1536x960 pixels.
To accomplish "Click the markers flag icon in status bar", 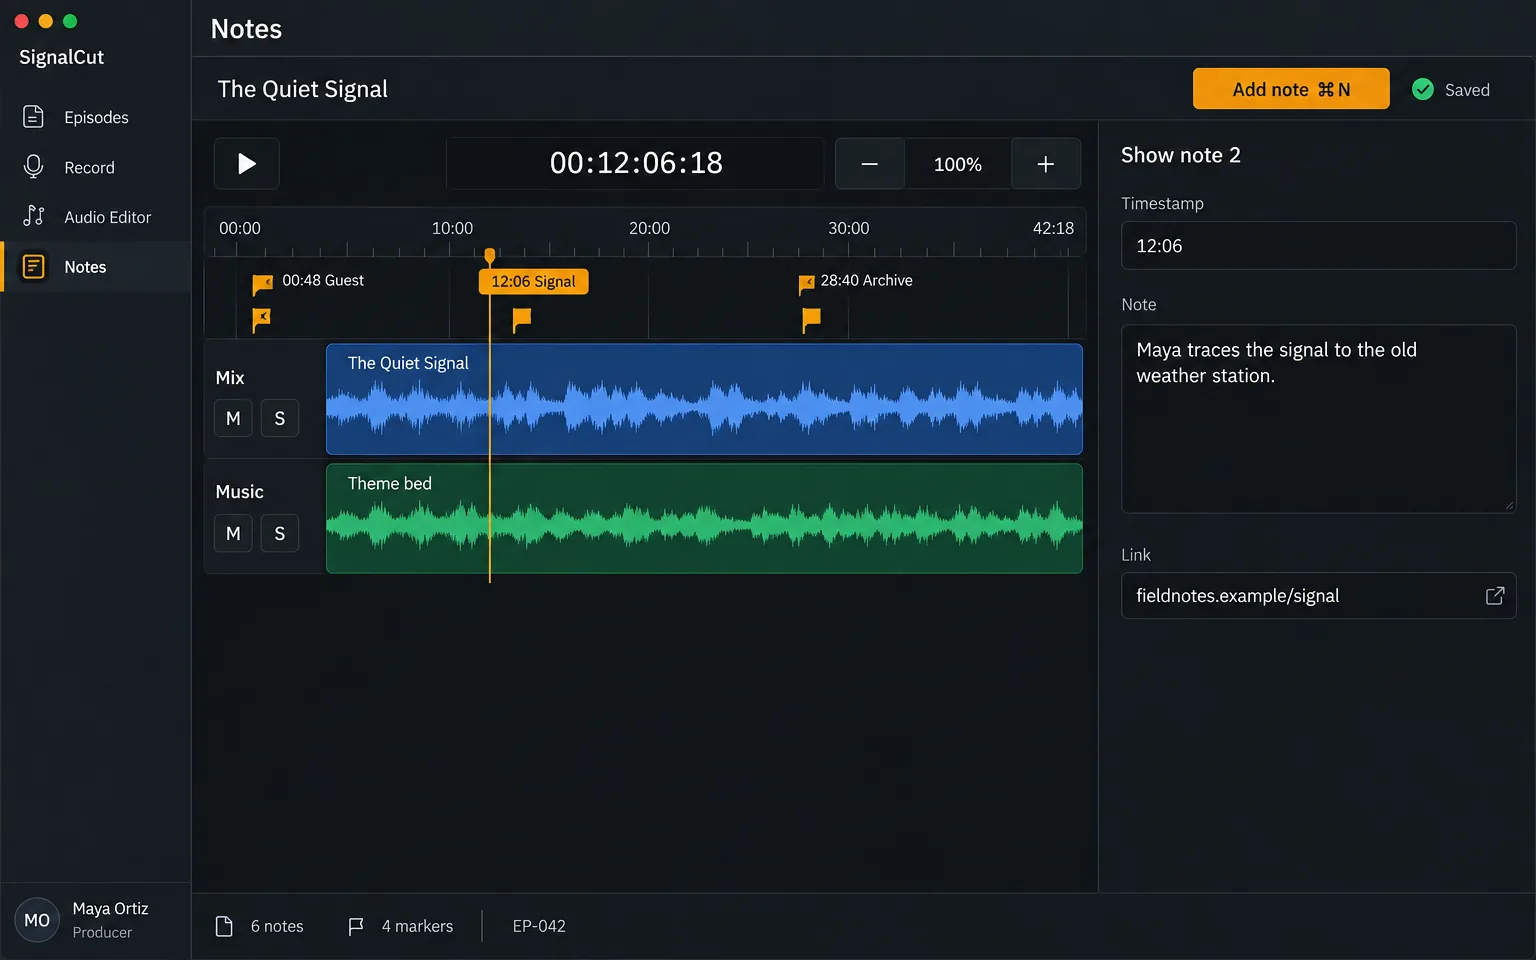I will [356, 927].
